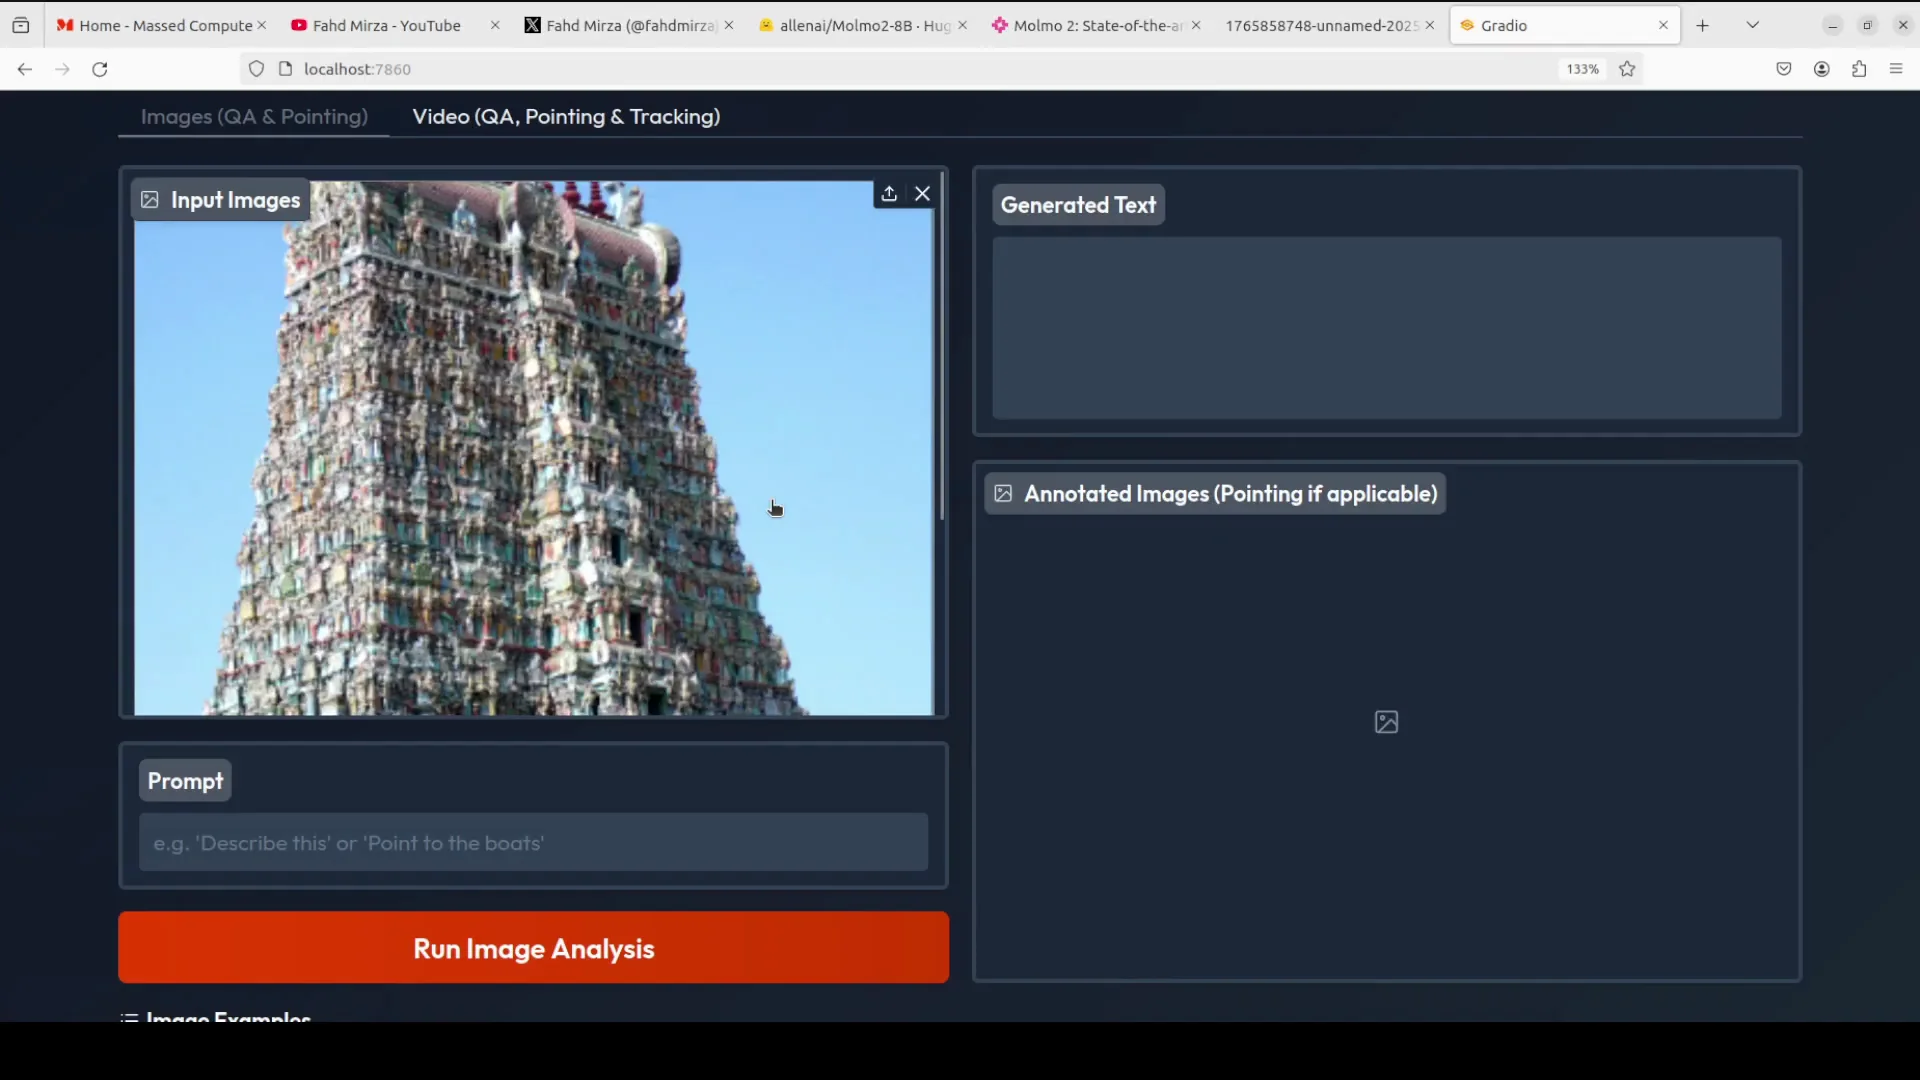Viewport: 1920px width, 1080px height.
Task: Click the 133% zoom level indicator
Action: pos(1582,69)
